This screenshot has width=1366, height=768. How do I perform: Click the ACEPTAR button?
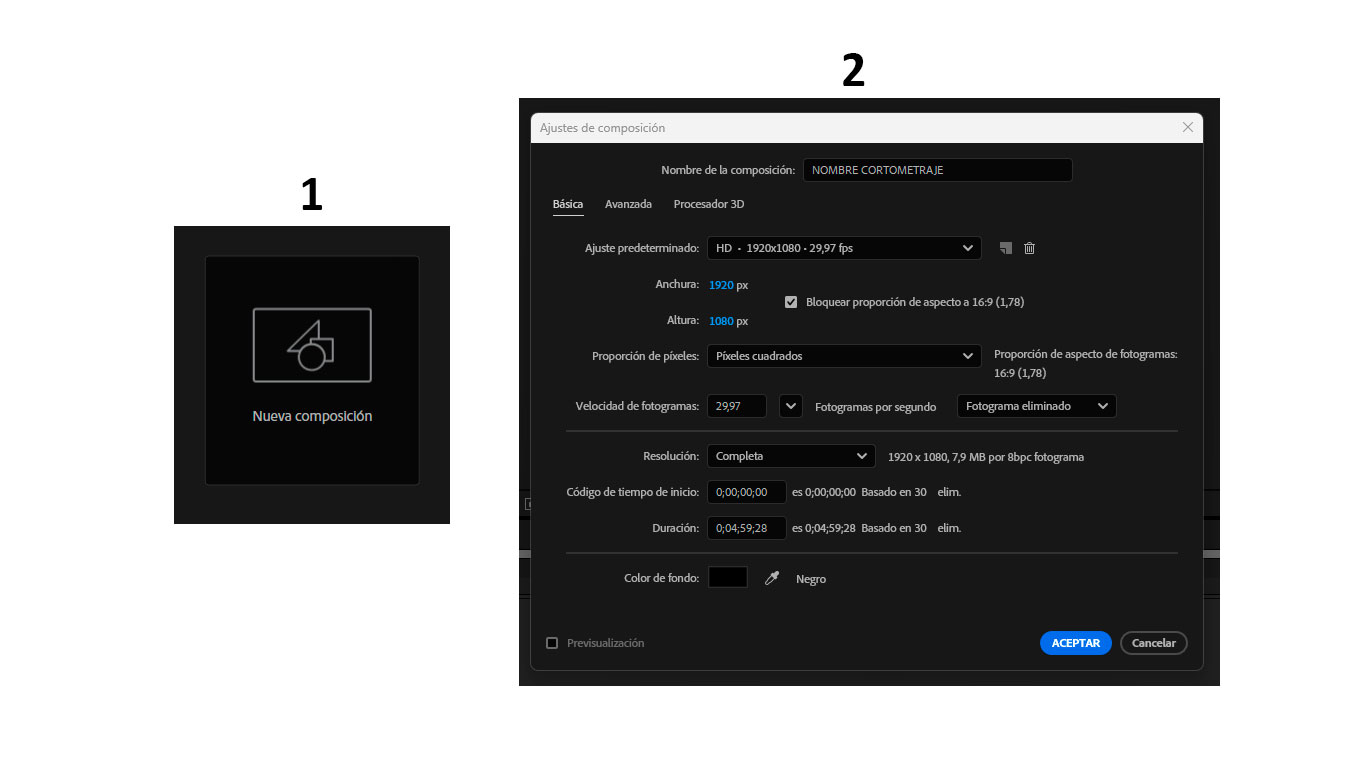1076,643
